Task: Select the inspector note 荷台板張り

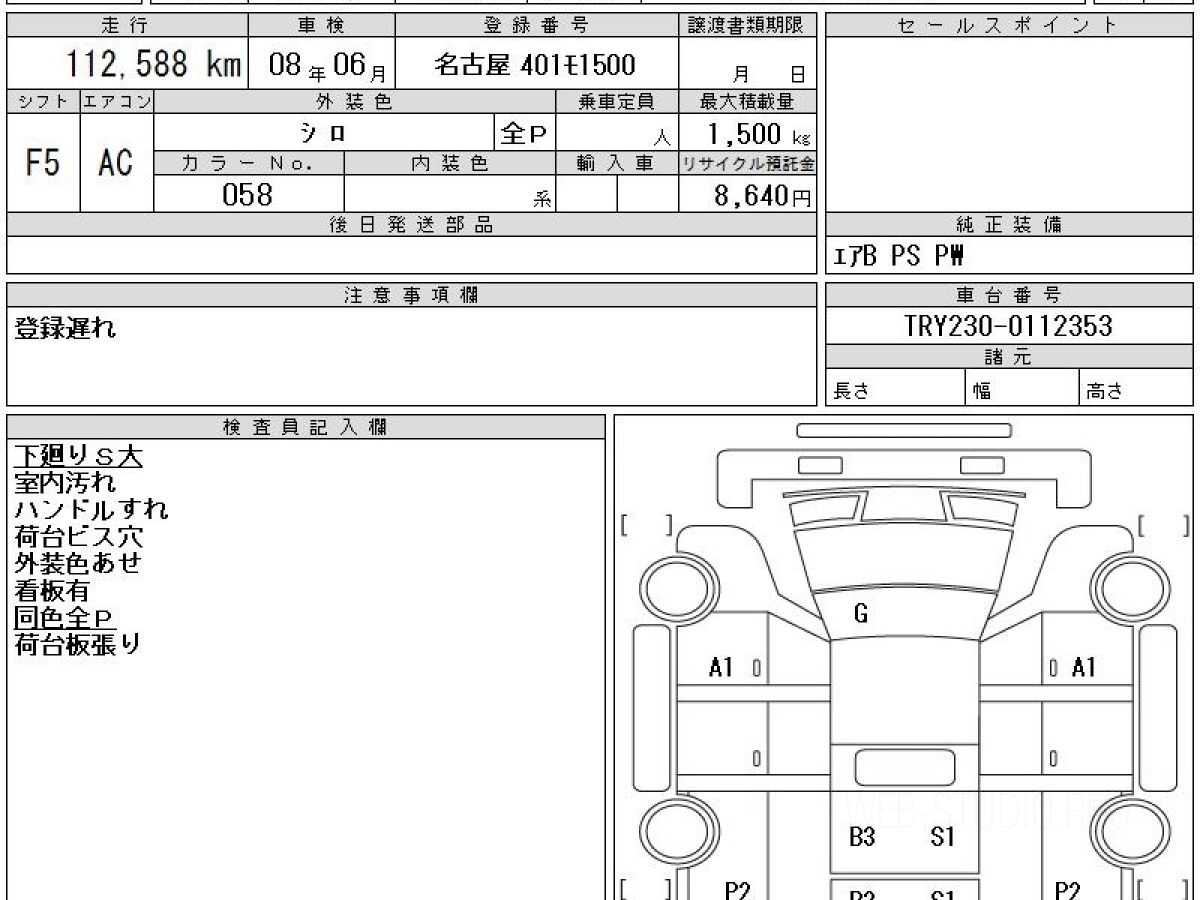Action: 78,645
